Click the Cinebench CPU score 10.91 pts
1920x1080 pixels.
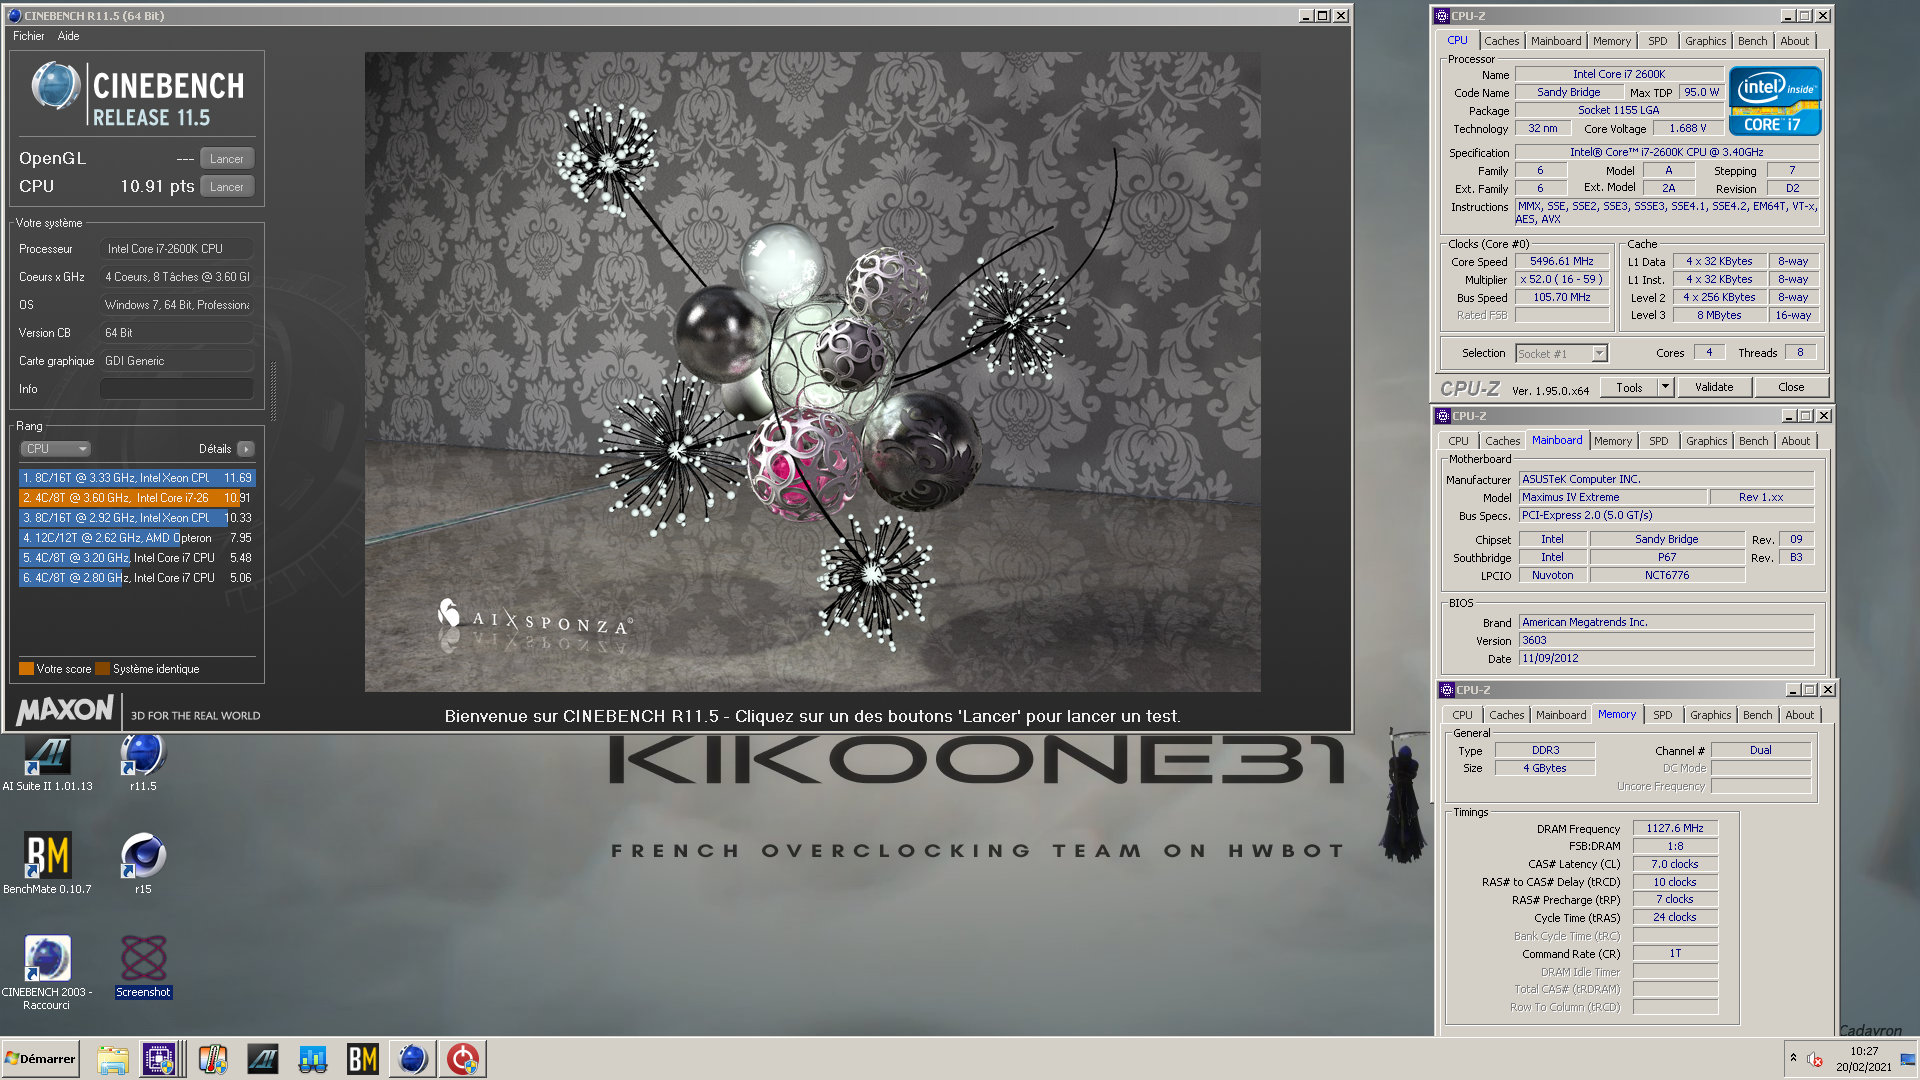157,187
